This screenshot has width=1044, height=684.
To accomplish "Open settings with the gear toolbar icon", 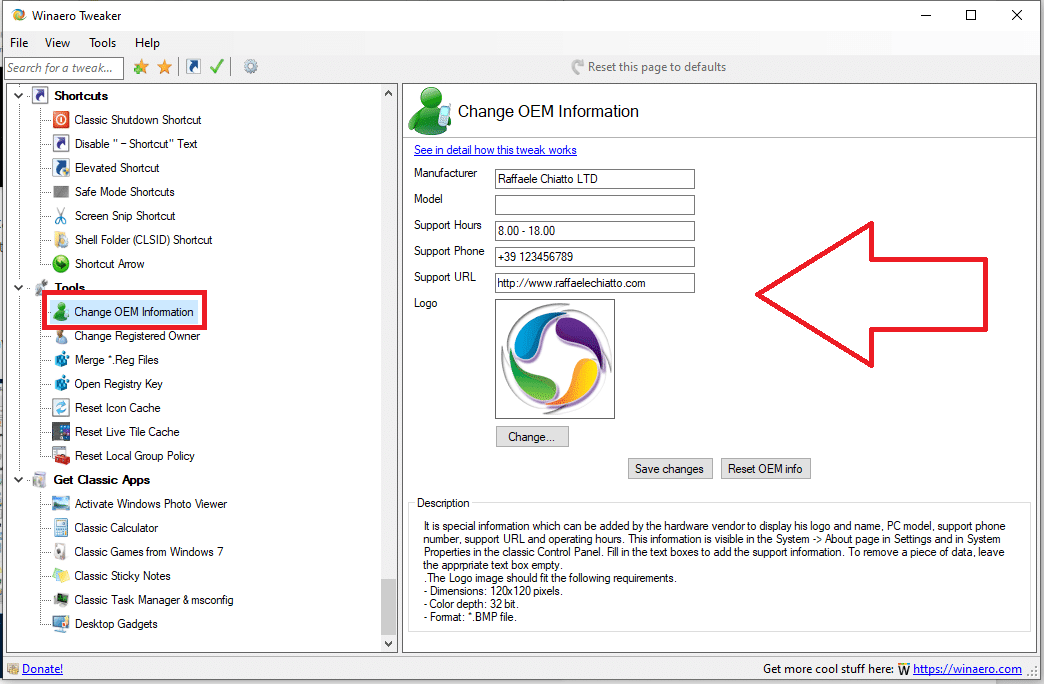I will click(x=250, y=67).
